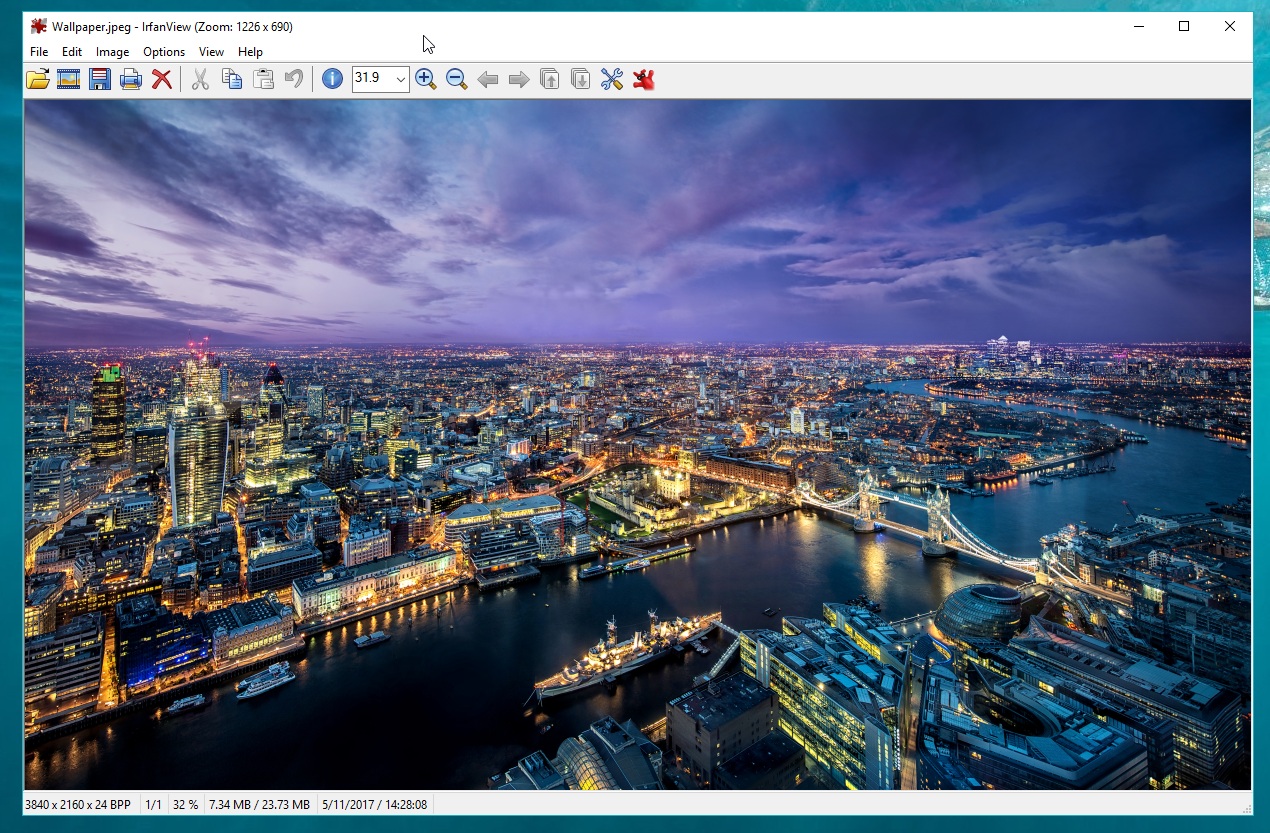The width and height of the screenshot is (1270, 833).
Task: Open the Image menu
Action: pos(112,52)
